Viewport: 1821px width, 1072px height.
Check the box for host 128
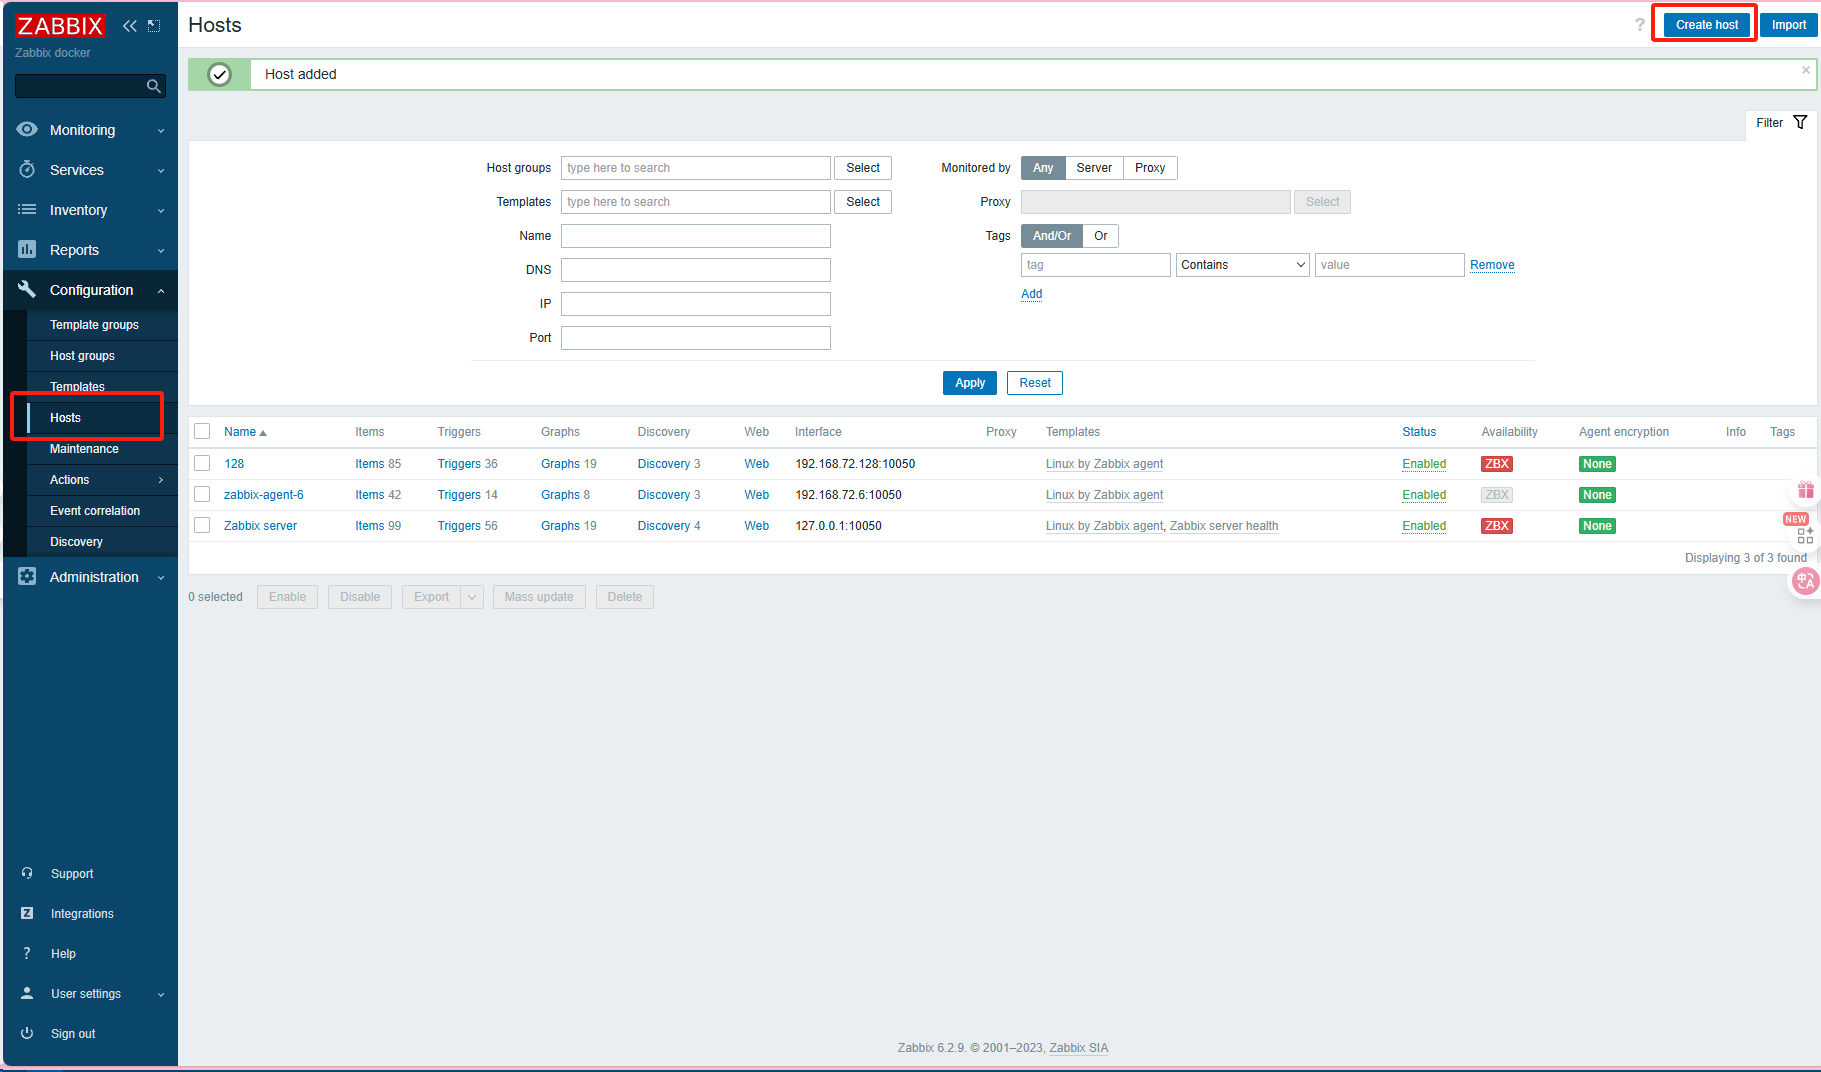coord(202,463)
